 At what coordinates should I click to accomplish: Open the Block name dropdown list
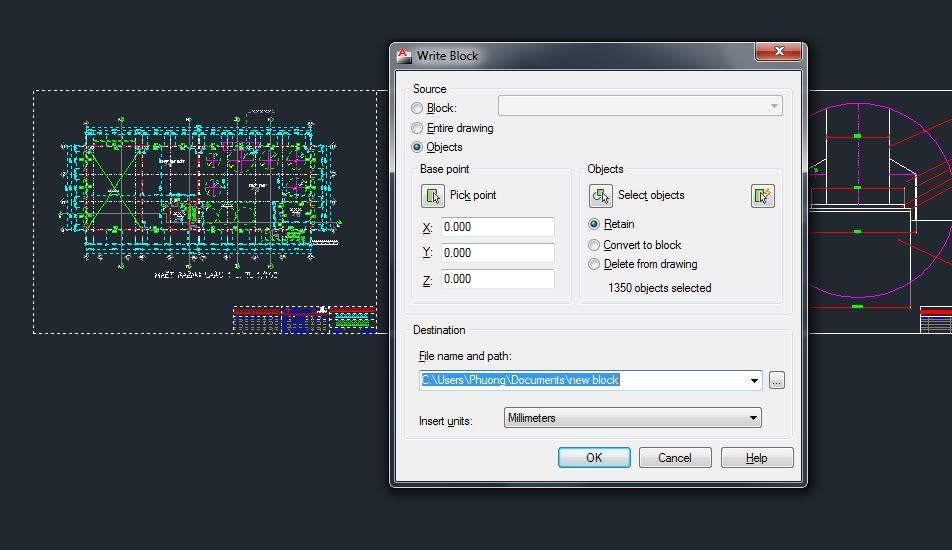coord(640,106)
